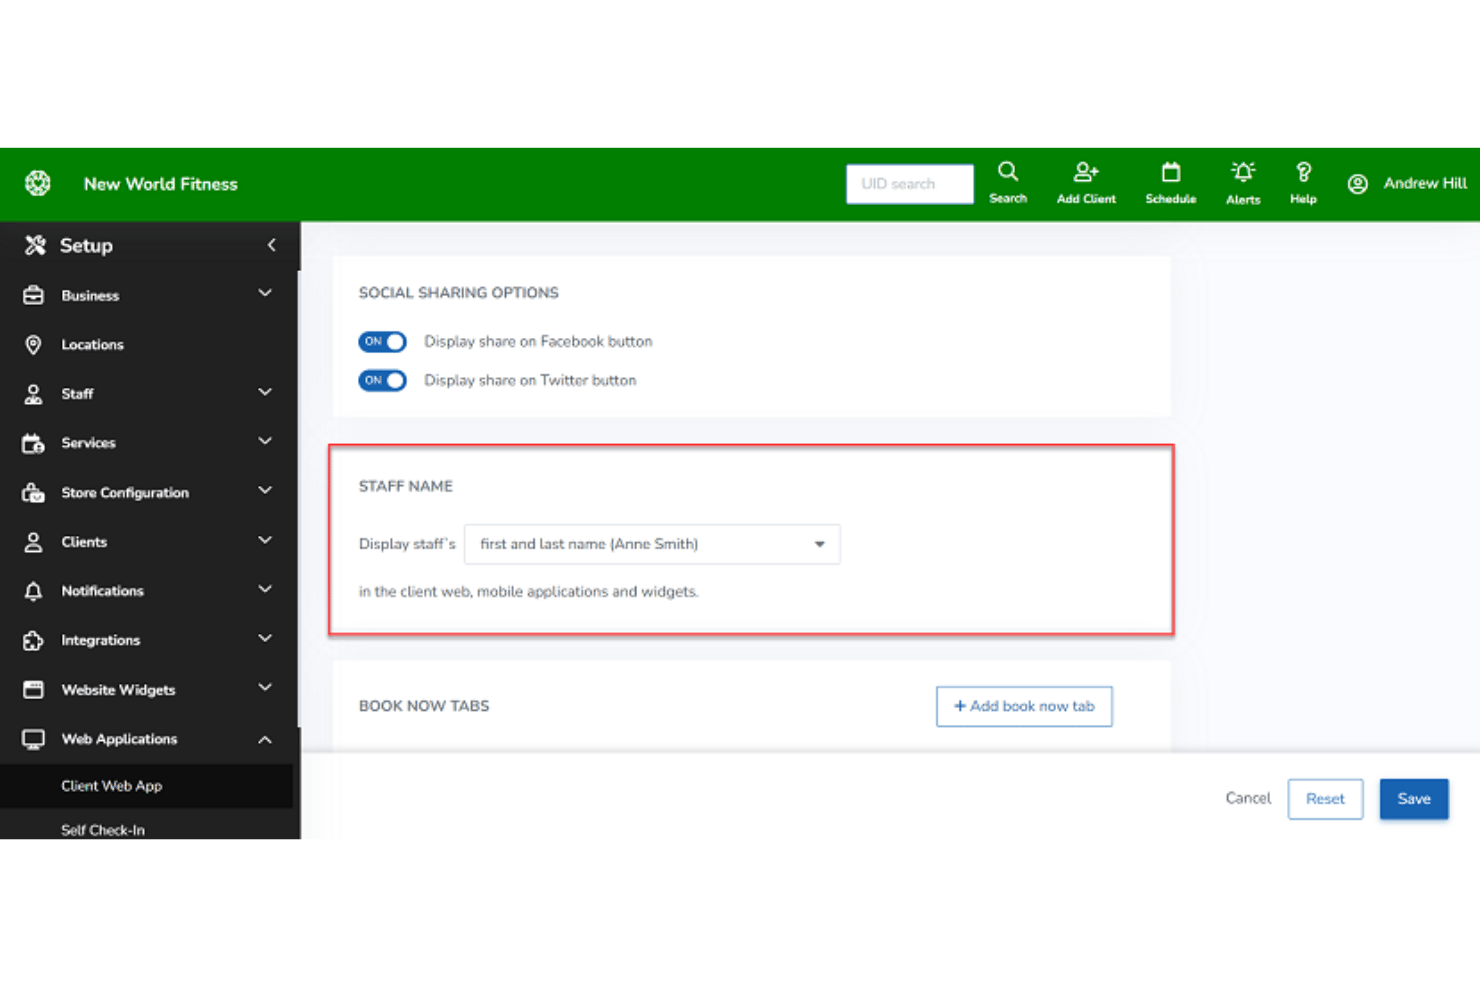Image resolution: width=1480 pixels, height=987 pixels.
Task: Click the Store Configuration icon
Action: (x=33, y=492)
